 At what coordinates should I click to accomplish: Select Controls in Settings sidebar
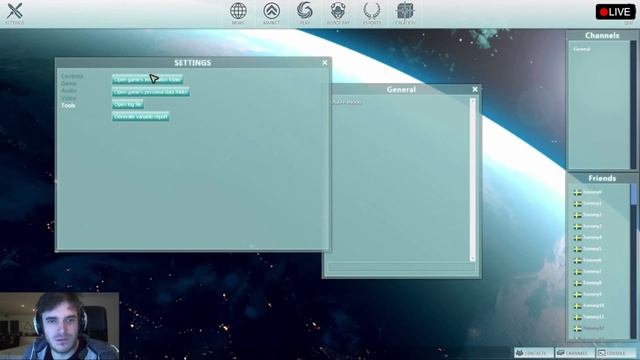(x=72, y=76)
